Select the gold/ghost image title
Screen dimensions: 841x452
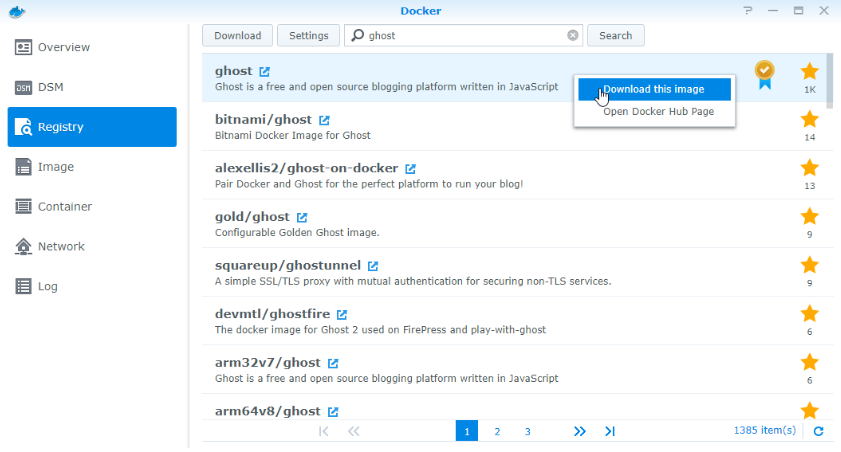(x=252, y=217)
